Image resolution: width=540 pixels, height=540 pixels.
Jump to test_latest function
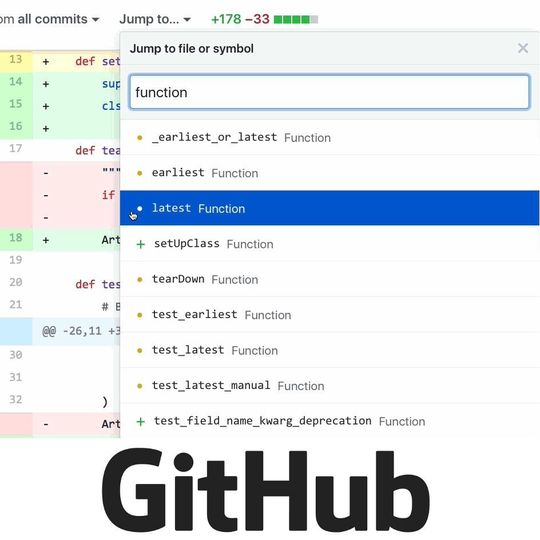330,350
